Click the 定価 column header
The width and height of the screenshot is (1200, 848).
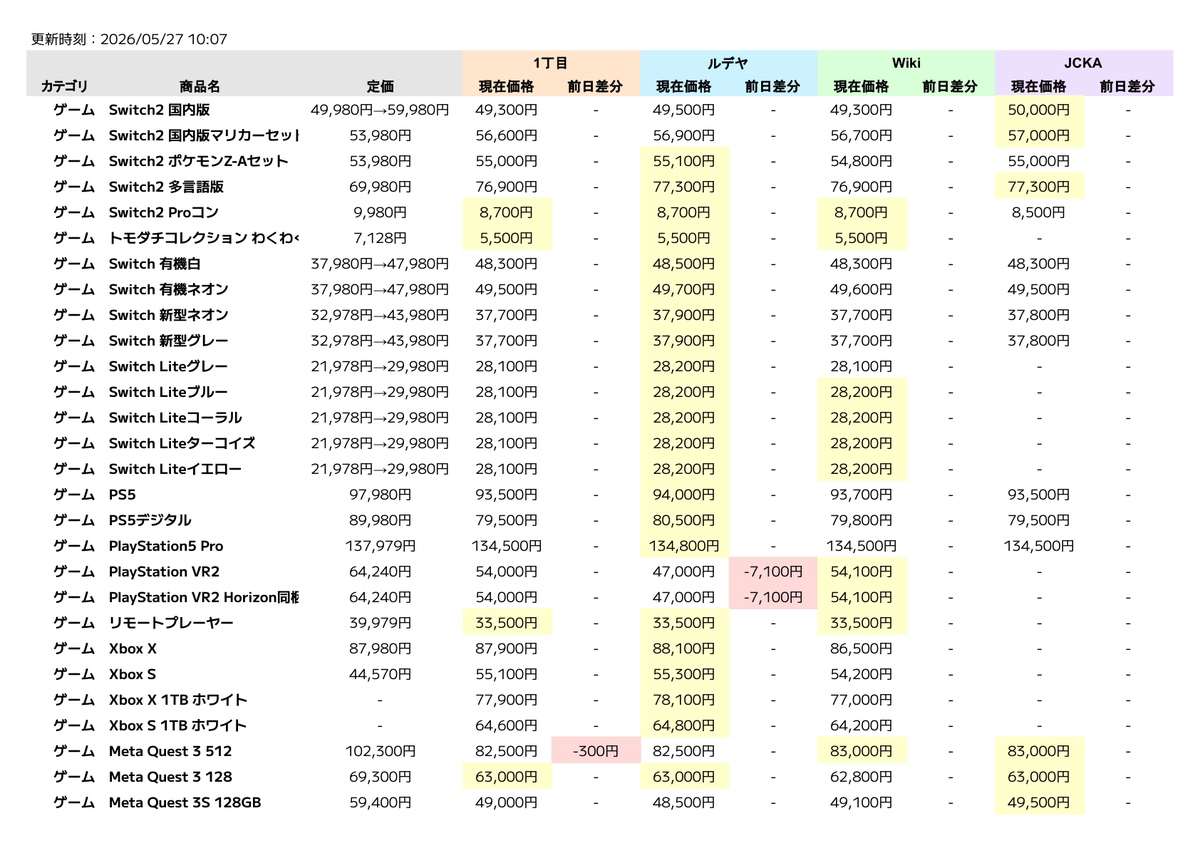[x=380, y=87]
